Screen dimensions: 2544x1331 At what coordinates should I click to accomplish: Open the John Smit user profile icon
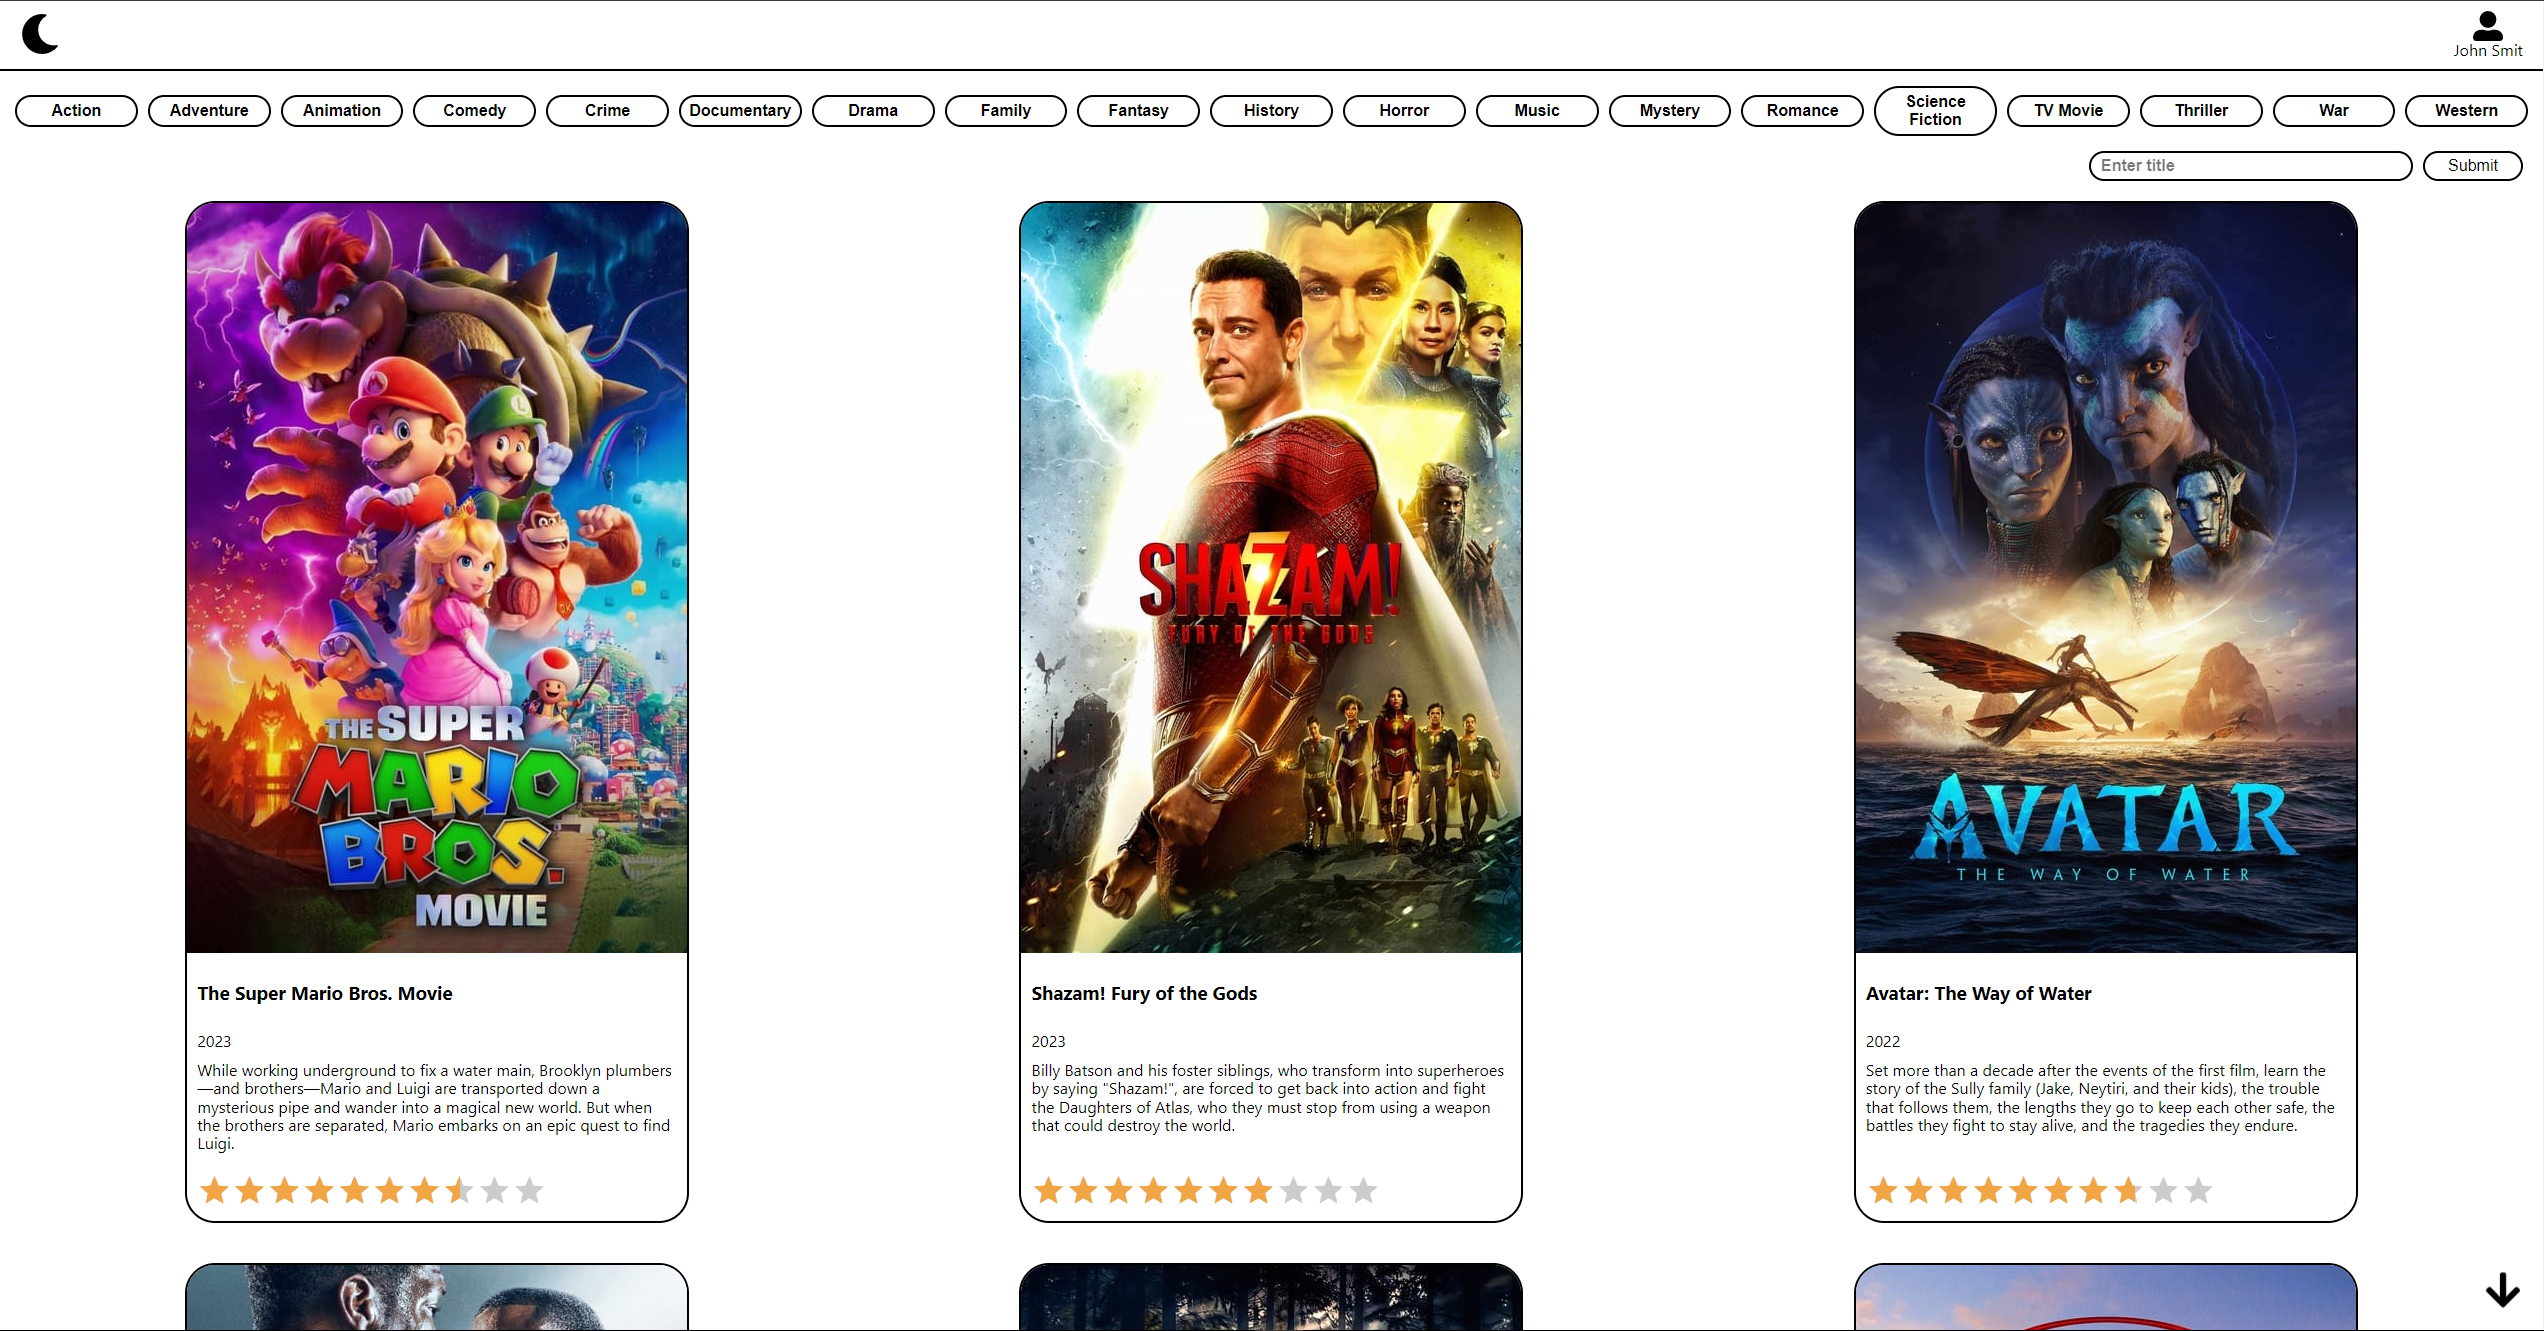(x=2487, y=26)
